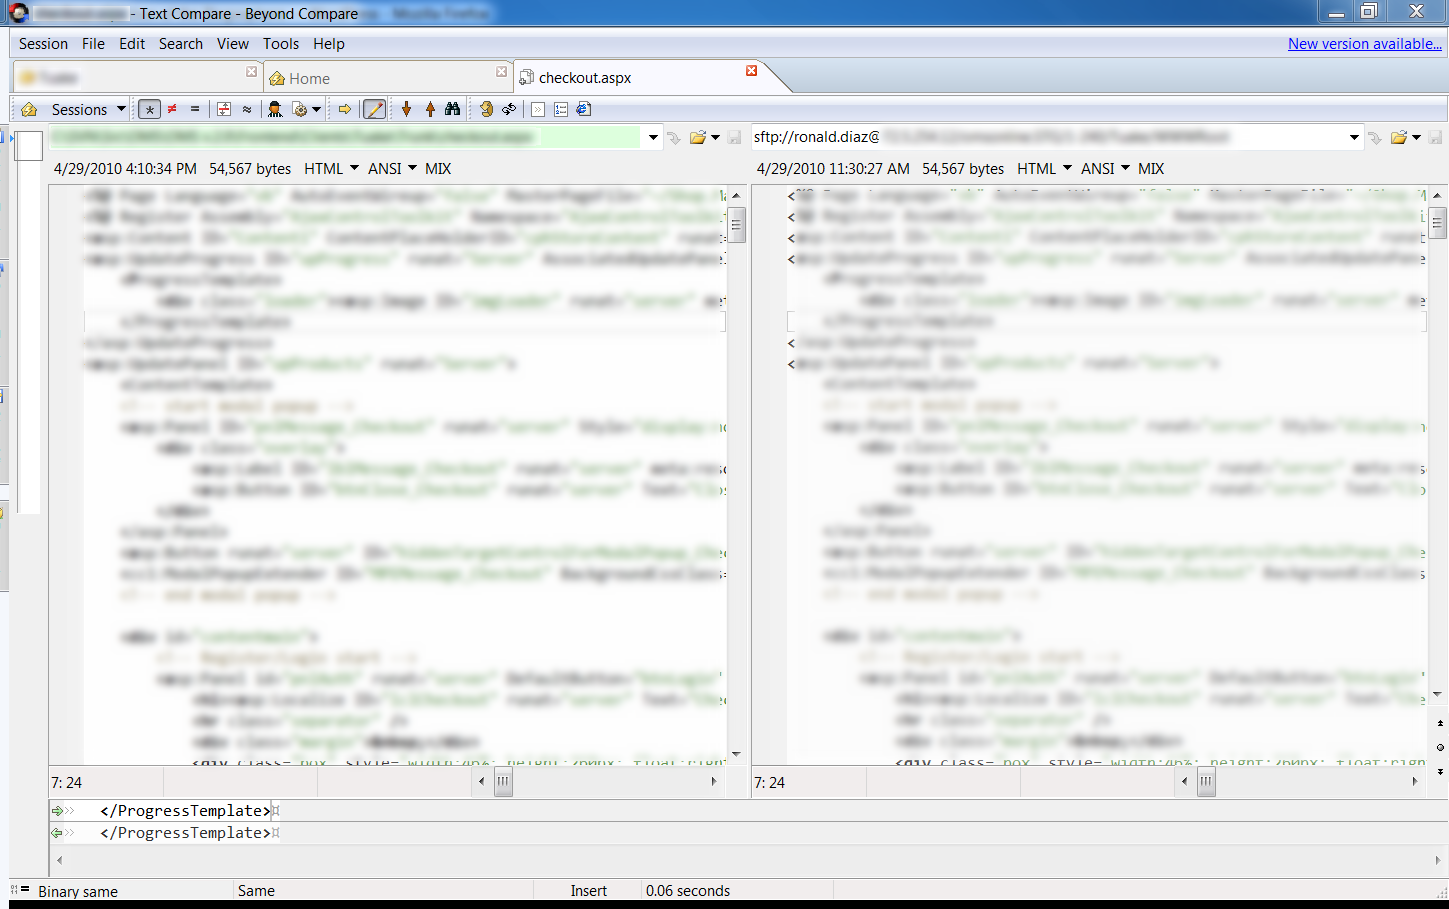This screenshot has width=1449, height=909.
Task: Toggle Show Same equals filter
Action: coord(195,109)
